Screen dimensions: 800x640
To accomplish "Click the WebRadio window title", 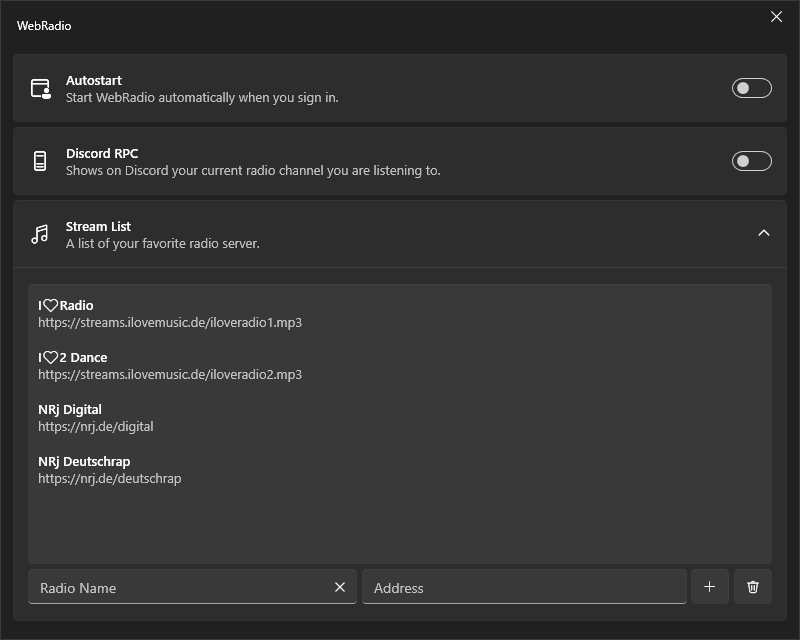I will (x=44, y=25).
